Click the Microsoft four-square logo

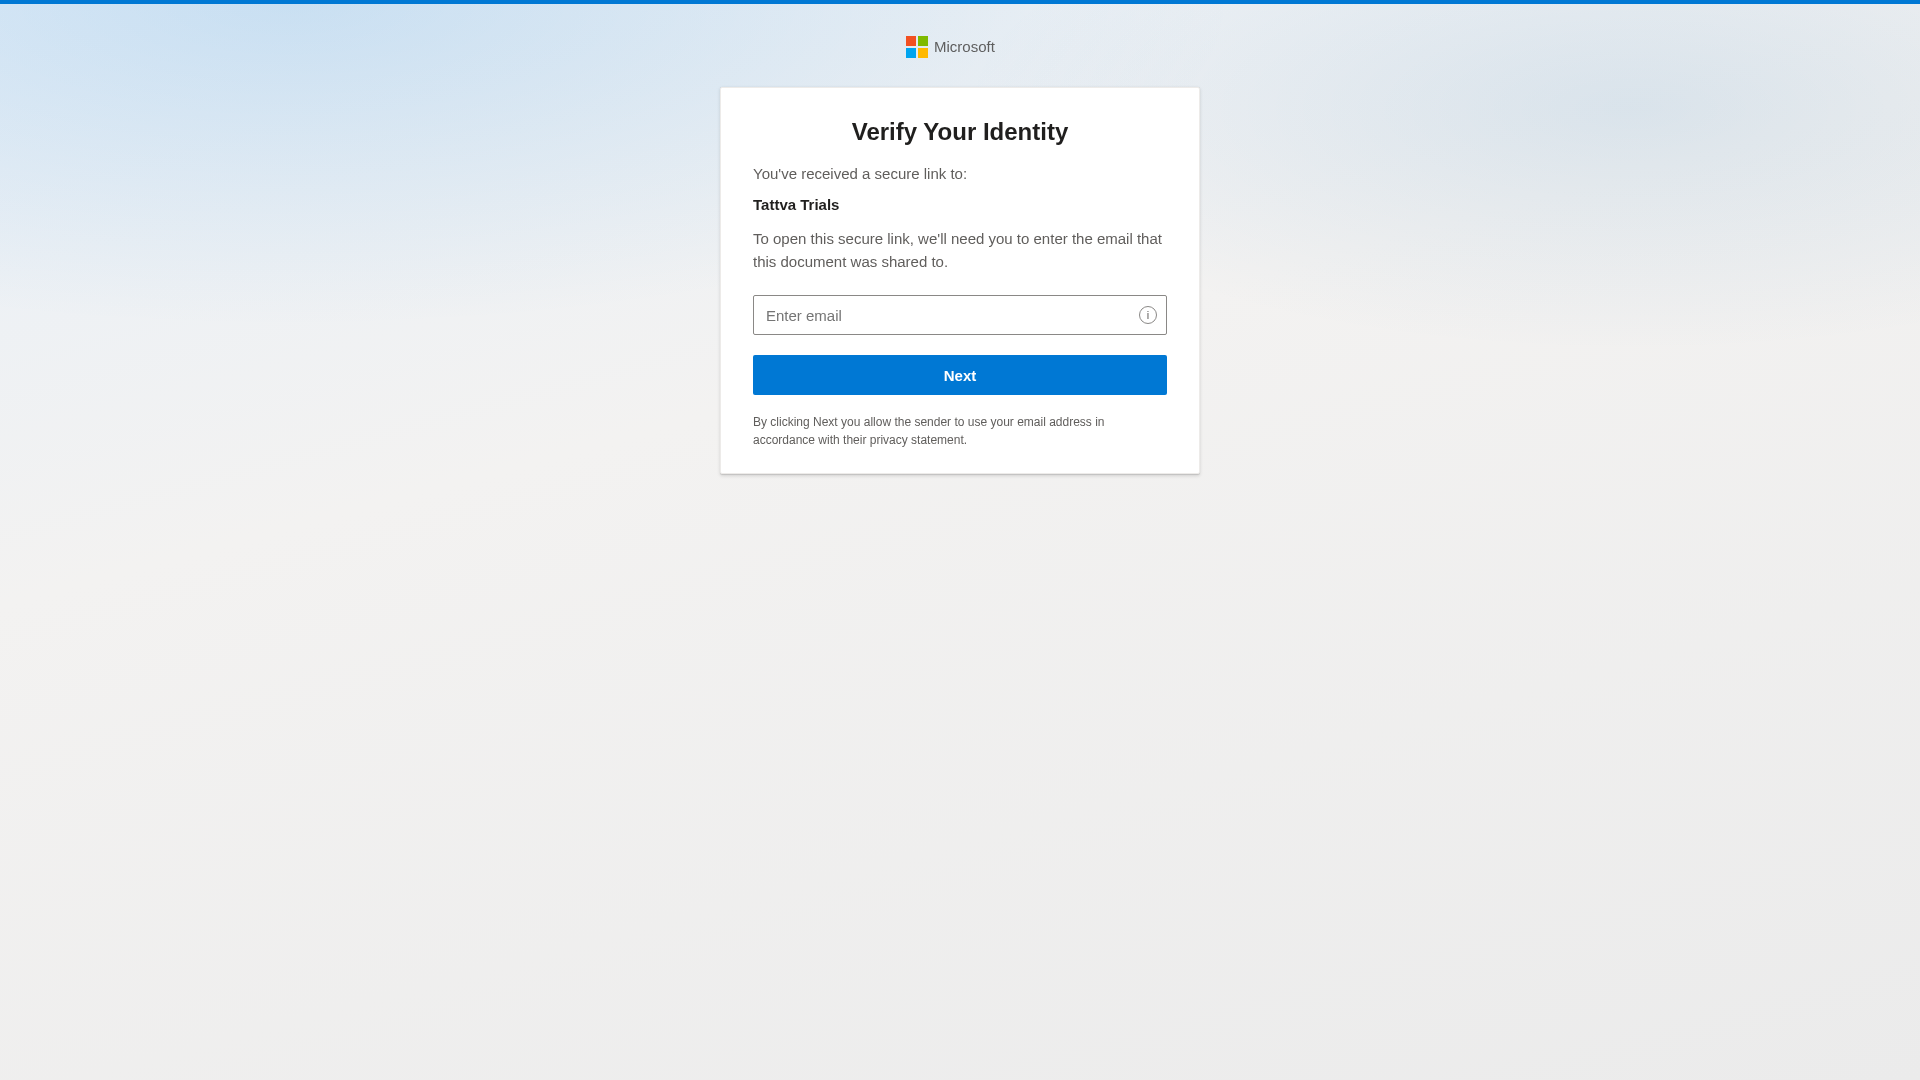(x=916, y=47)
